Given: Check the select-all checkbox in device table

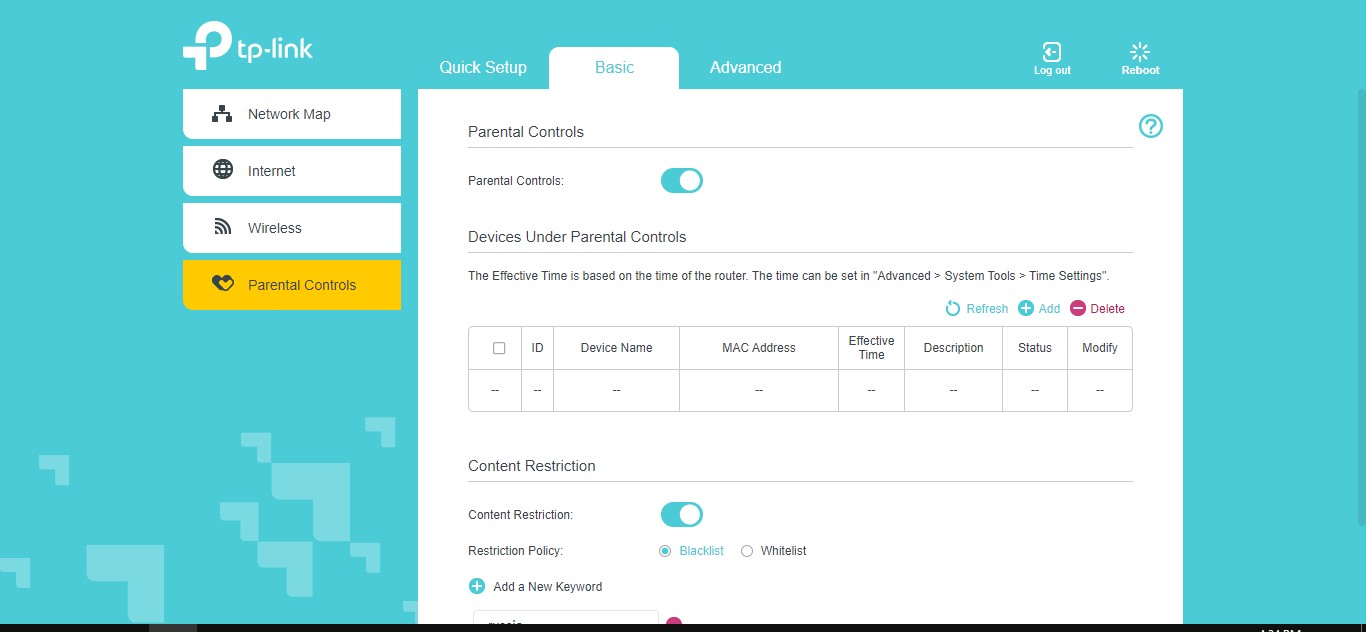Looking at the screenshot, I should click(499, 348).
